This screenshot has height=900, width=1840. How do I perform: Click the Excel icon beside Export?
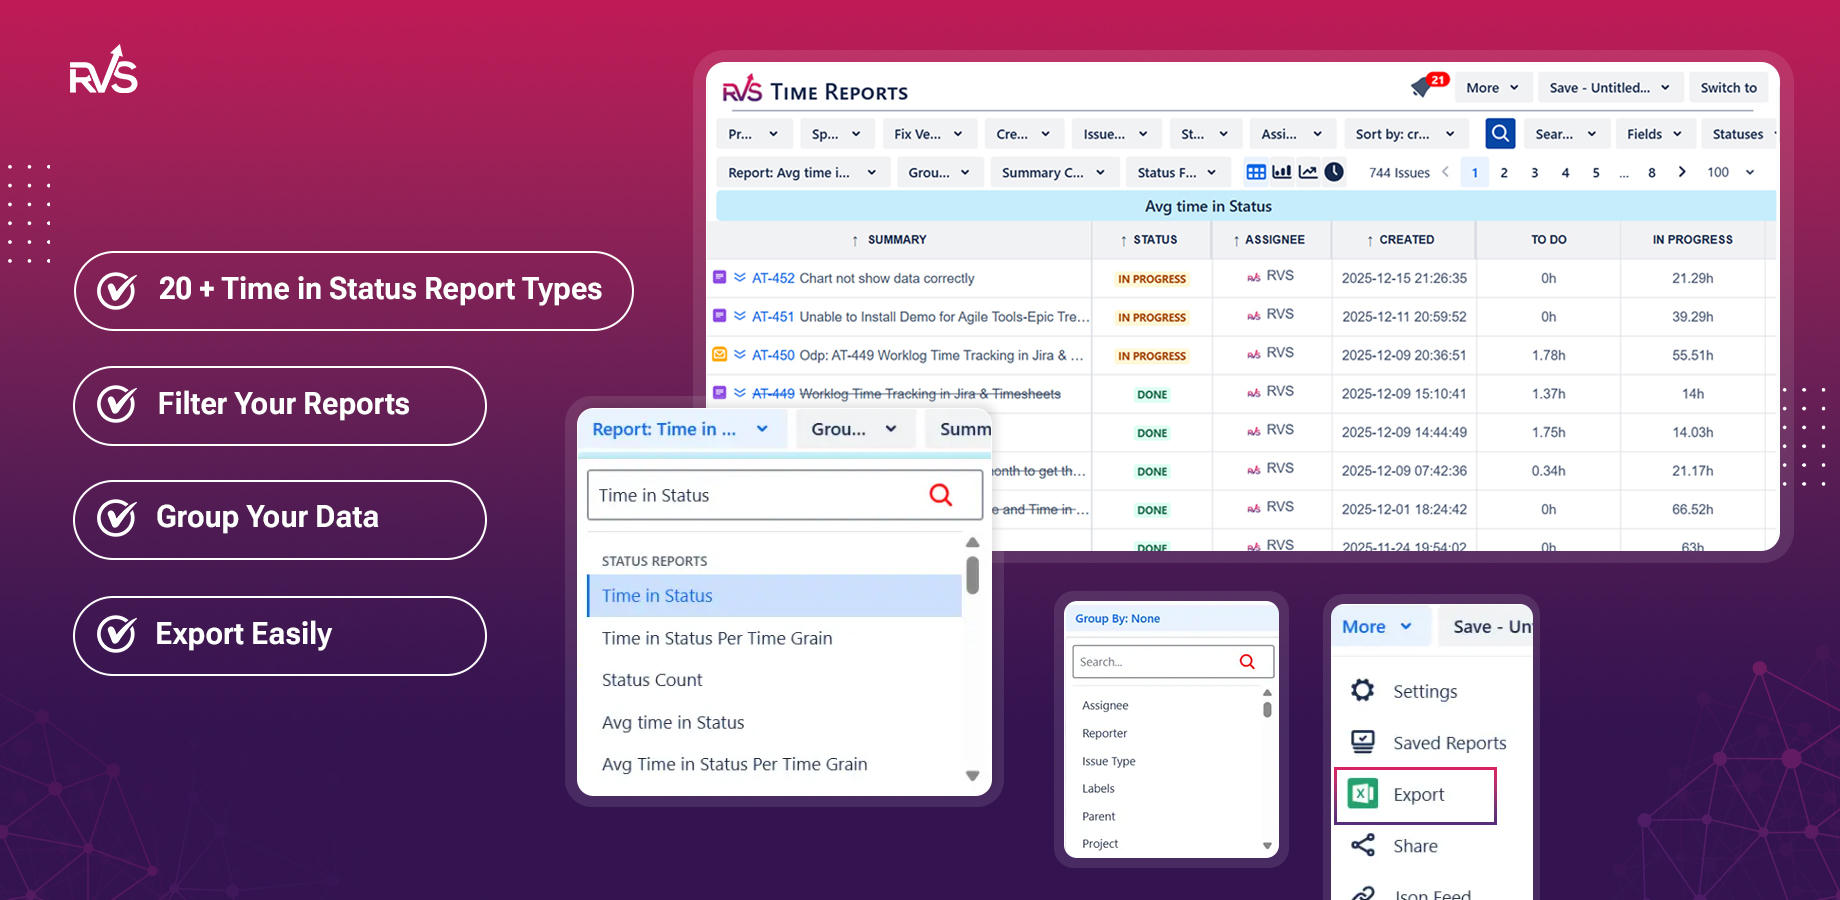1362,794
